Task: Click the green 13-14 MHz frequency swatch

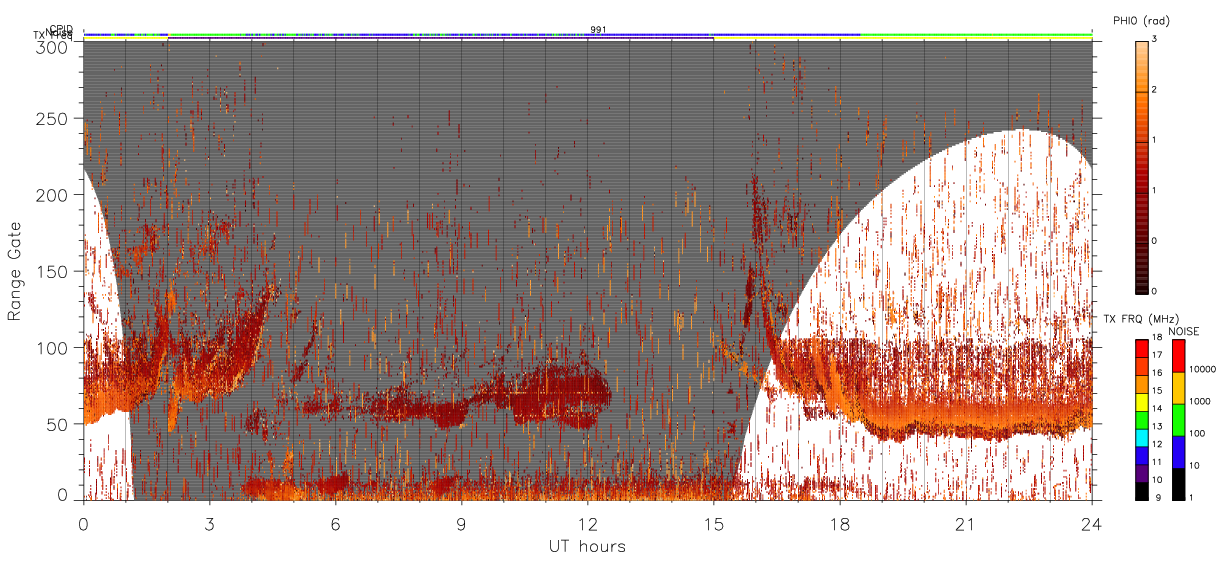Action: click(1141, 420)
